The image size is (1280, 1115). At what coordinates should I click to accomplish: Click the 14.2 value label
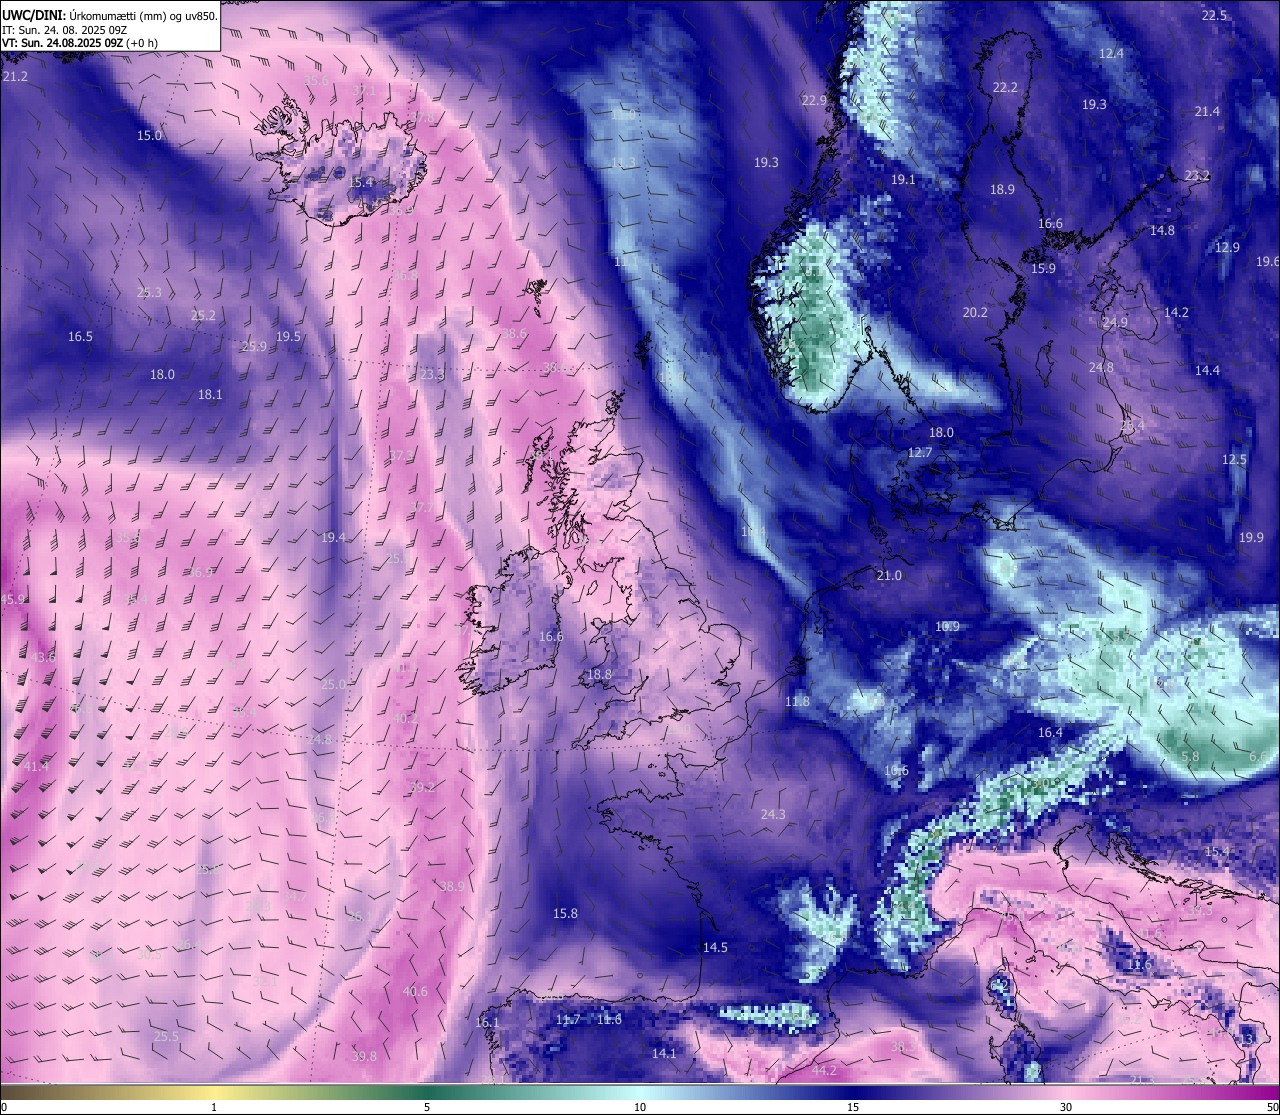tap(1176, 313)
